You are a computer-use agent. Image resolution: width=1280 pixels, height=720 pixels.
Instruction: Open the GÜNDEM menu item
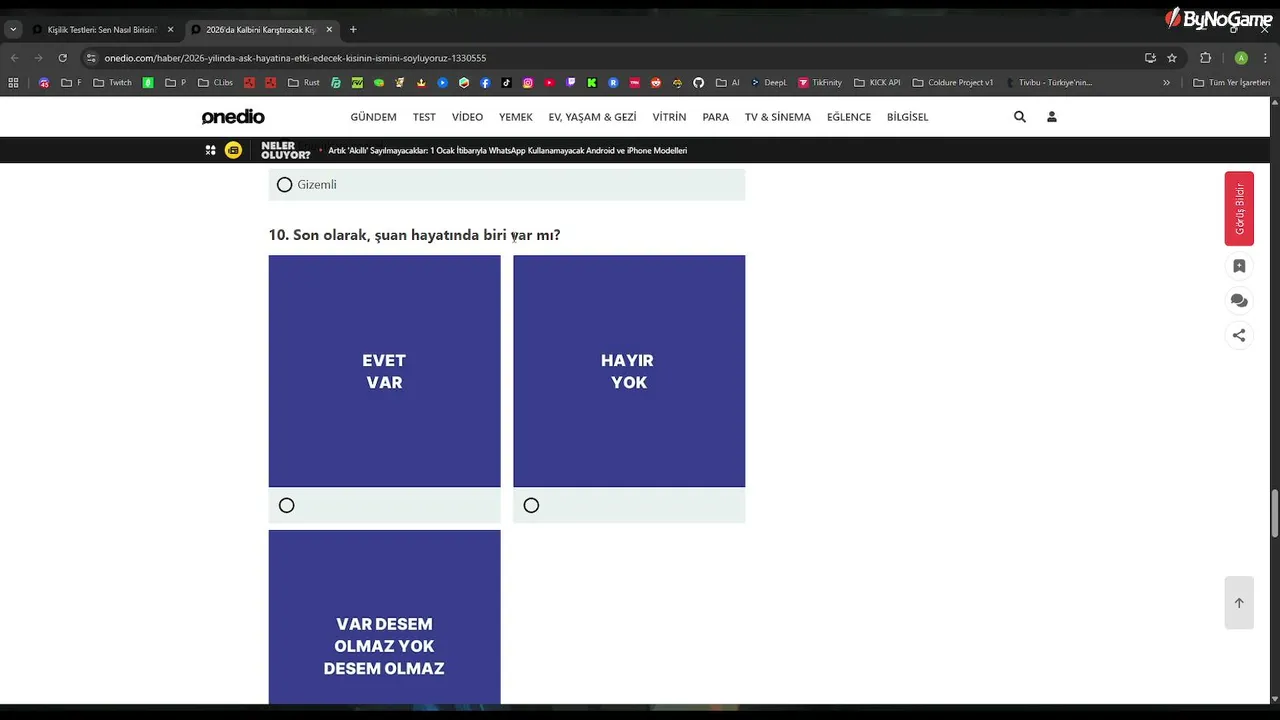click(x=373, y=117)
